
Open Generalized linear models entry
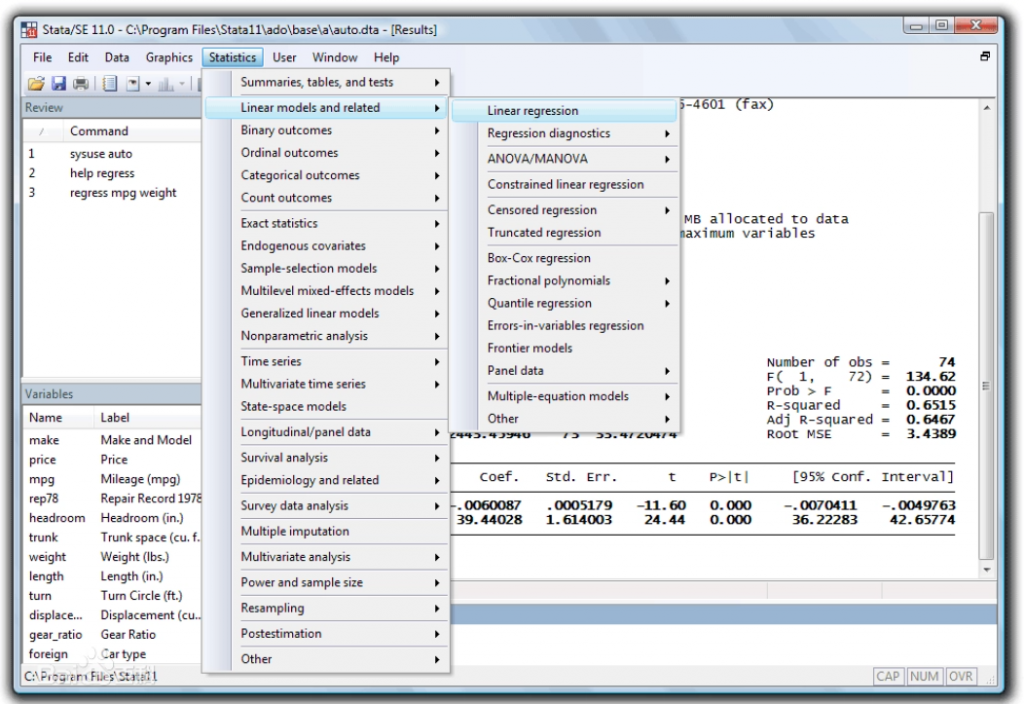click(x=326, y=313)
